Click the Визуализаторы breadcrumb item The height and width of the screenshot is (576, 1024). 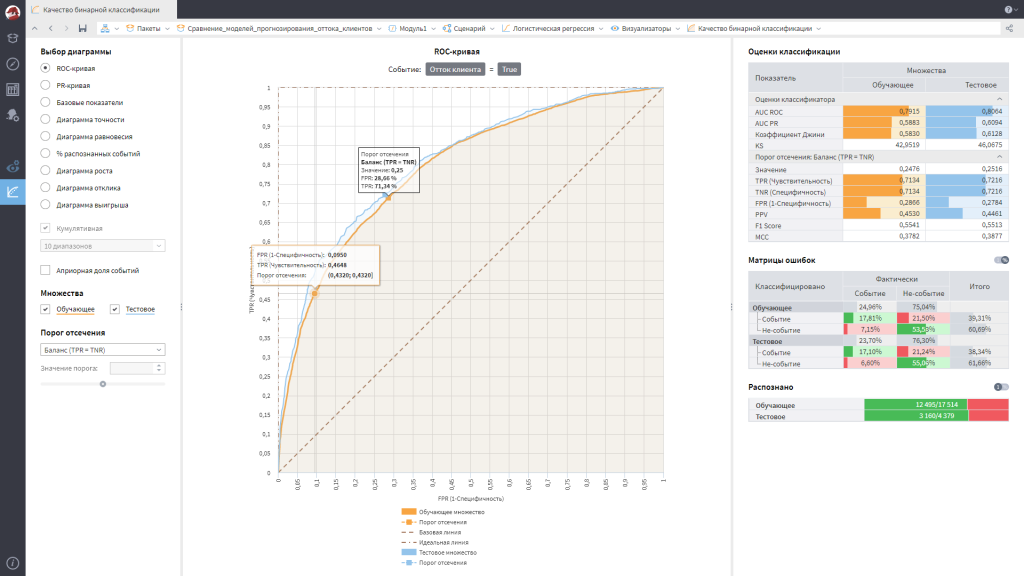646,29
